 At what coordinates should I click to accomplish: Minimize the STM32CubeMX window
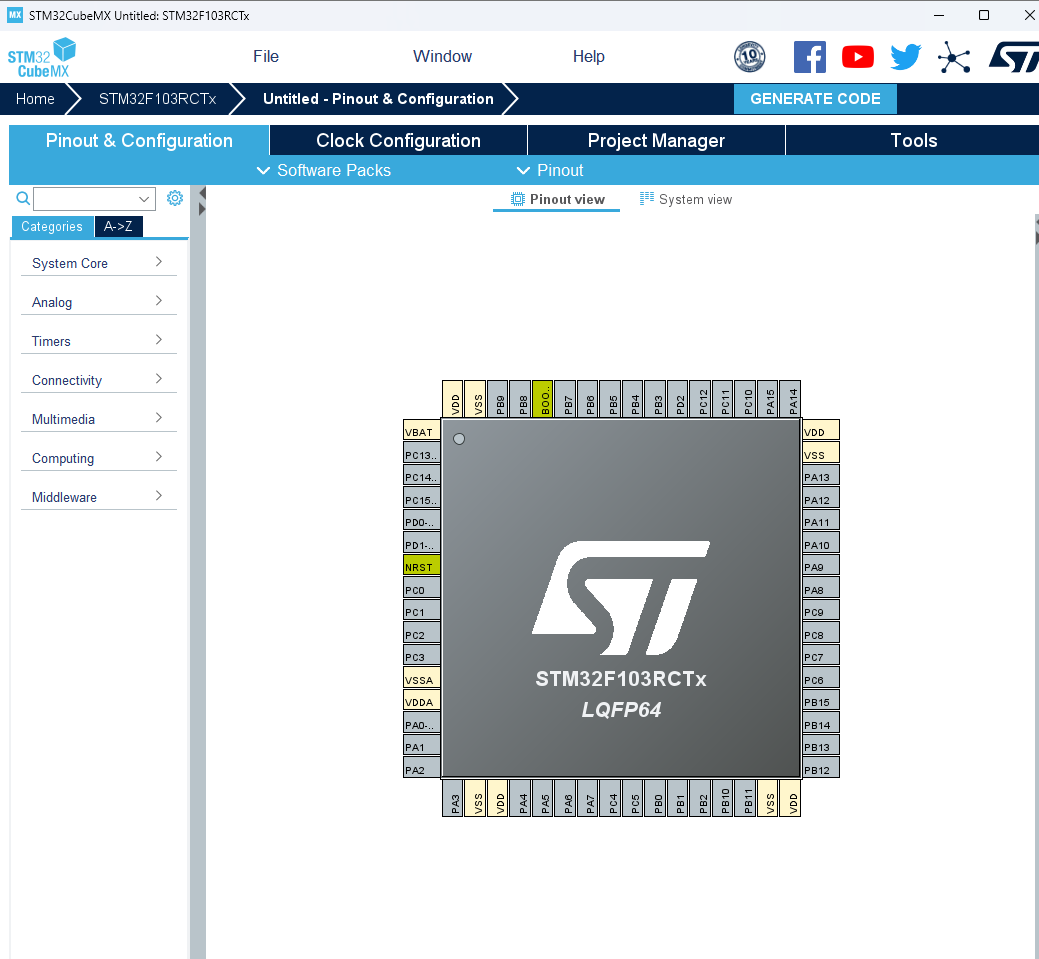939,15
